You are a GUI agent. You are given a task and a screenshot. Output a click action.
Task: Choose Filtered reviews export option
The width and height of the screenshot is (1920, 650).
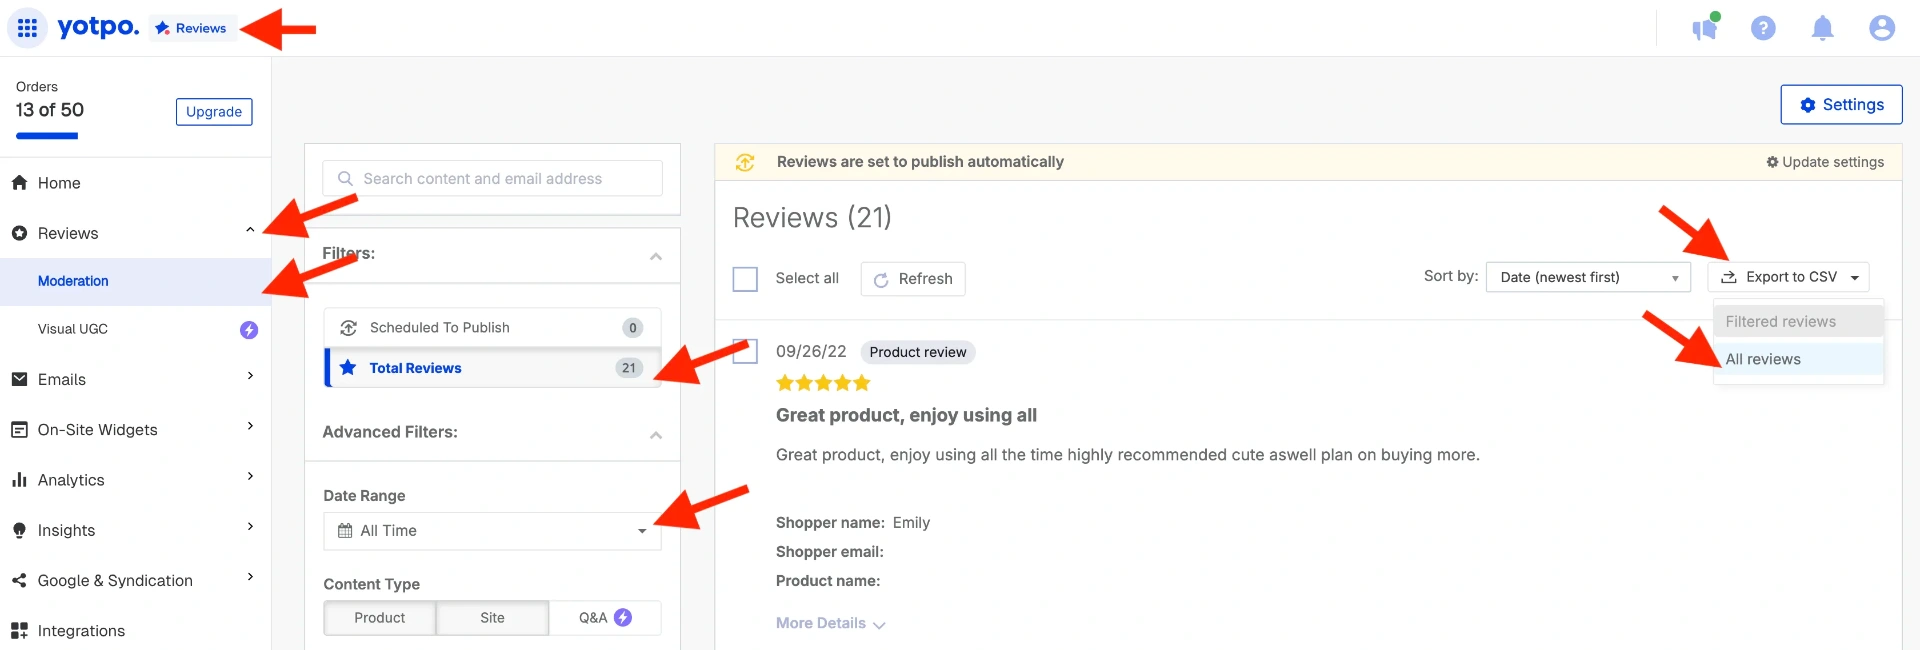click(x=1798, y=322)
